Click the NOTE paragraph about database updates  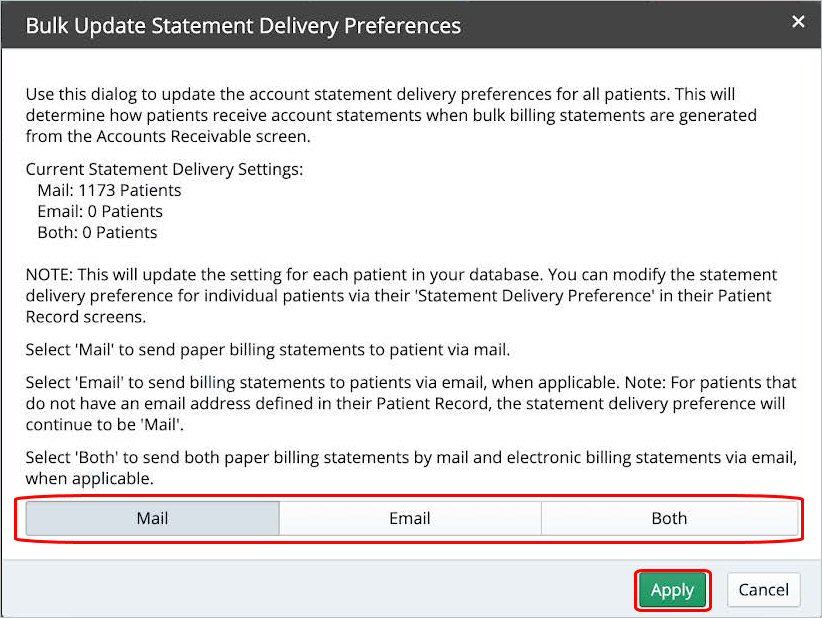400,295
